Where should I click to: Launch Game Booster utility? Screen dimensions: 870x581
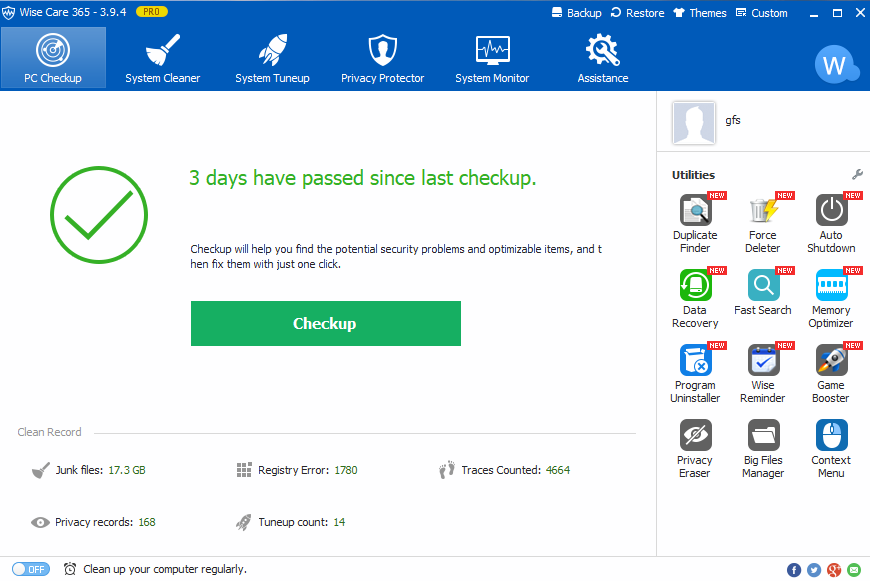coord(831,373)
